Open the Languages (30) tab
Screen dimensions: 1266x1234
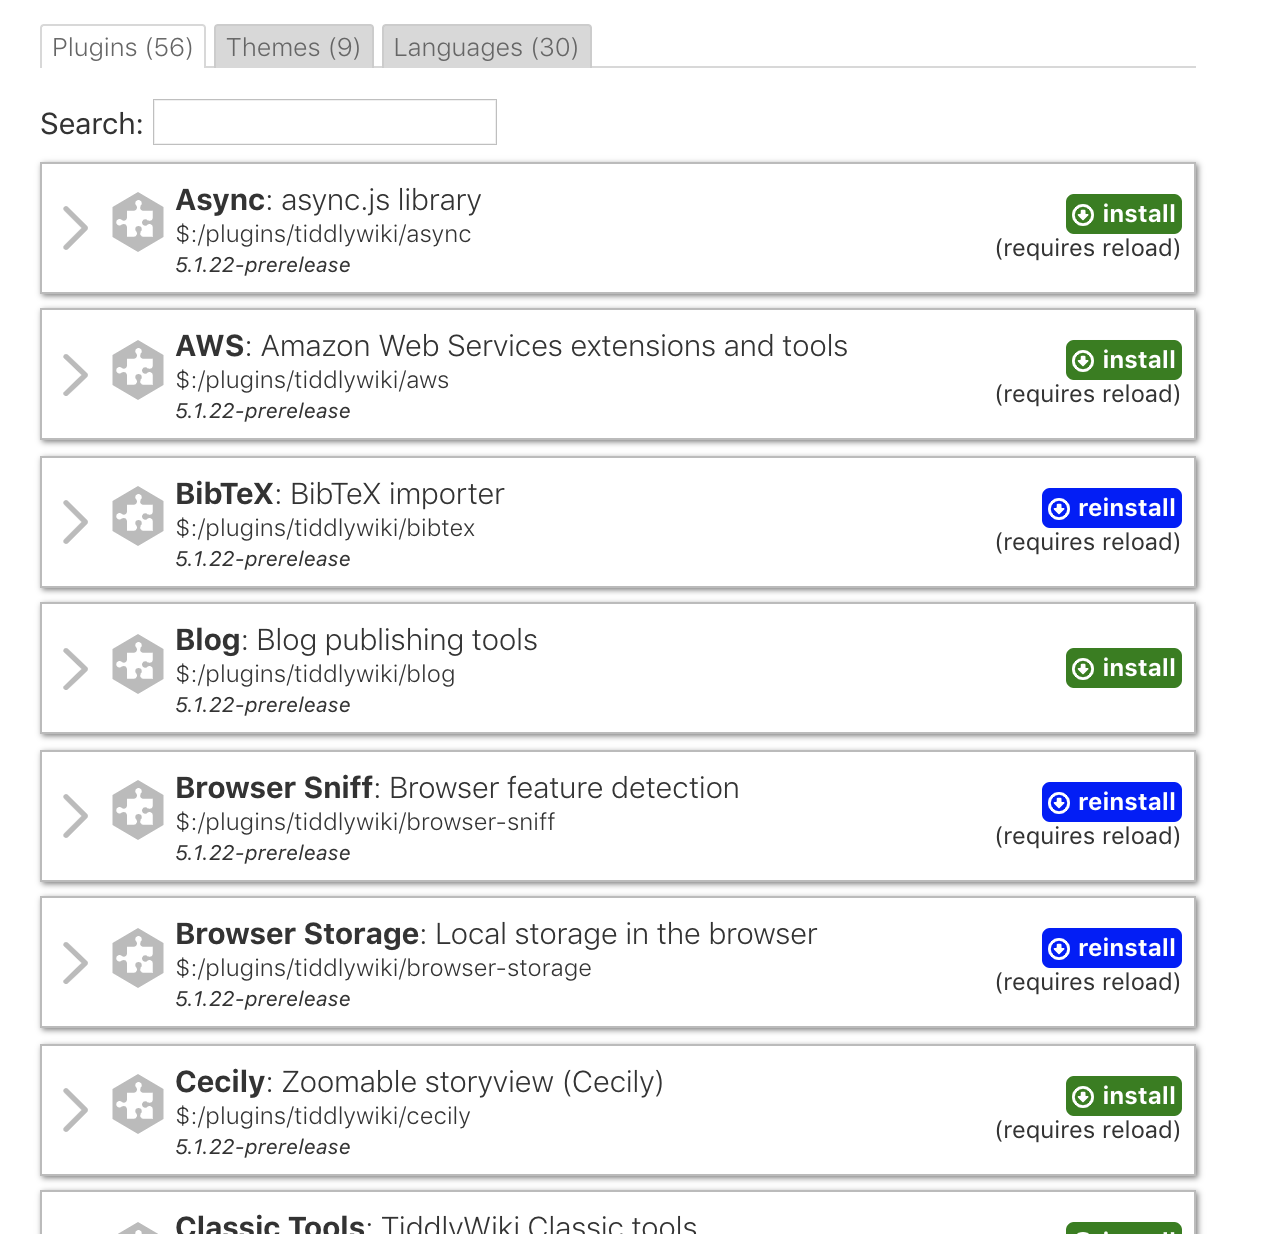486,47
